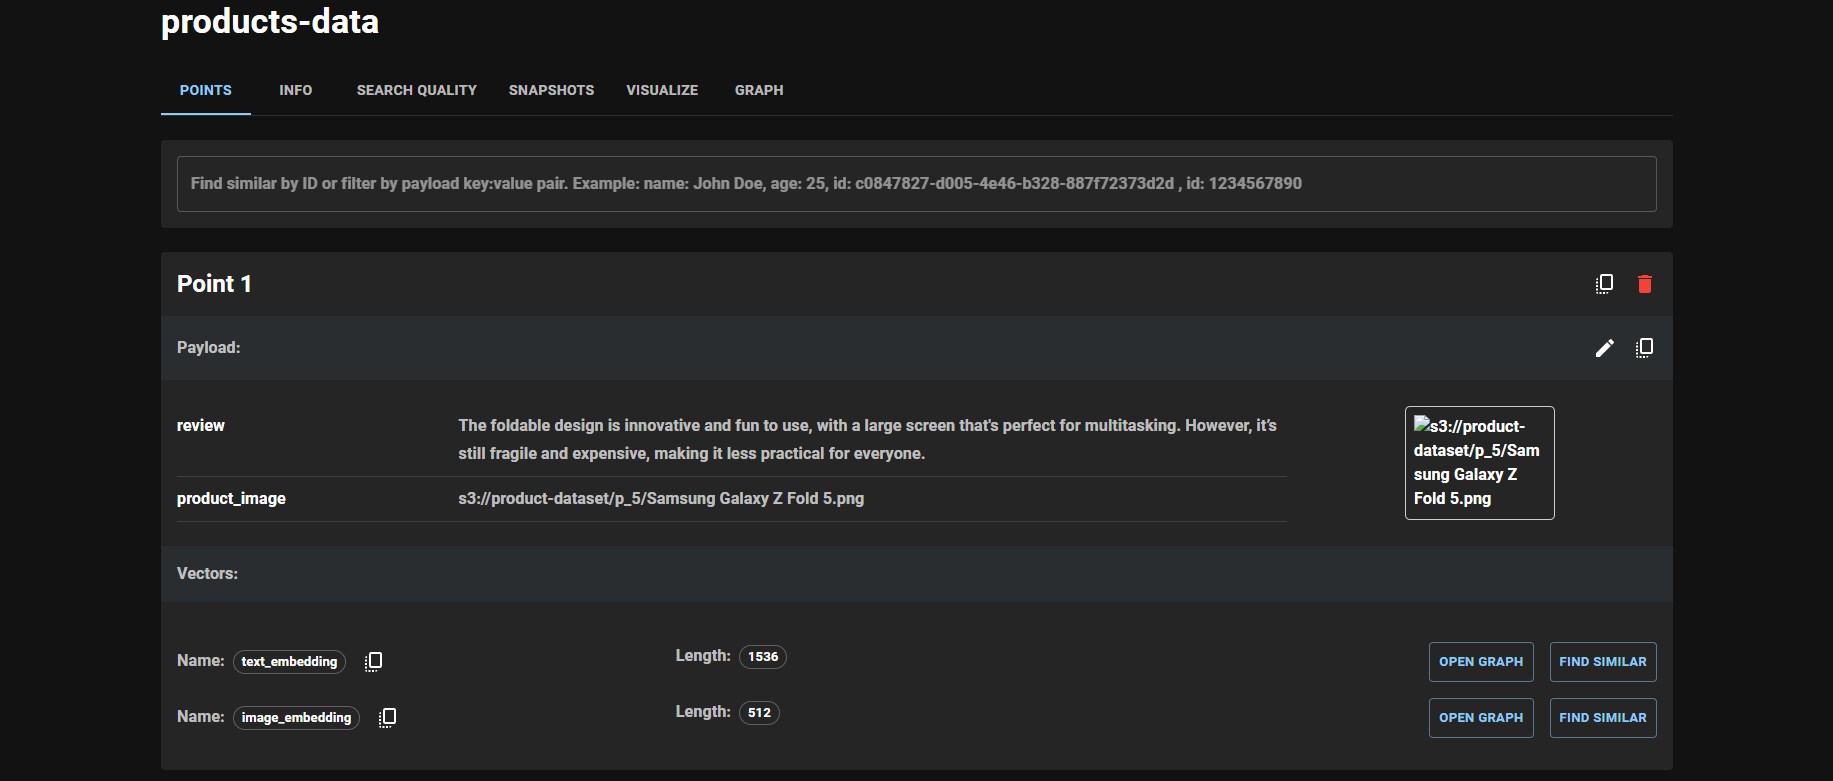This screenshot has height=781, width=1833.
Task: Focus the find similar or filter search field
Action: pos(916,184)
